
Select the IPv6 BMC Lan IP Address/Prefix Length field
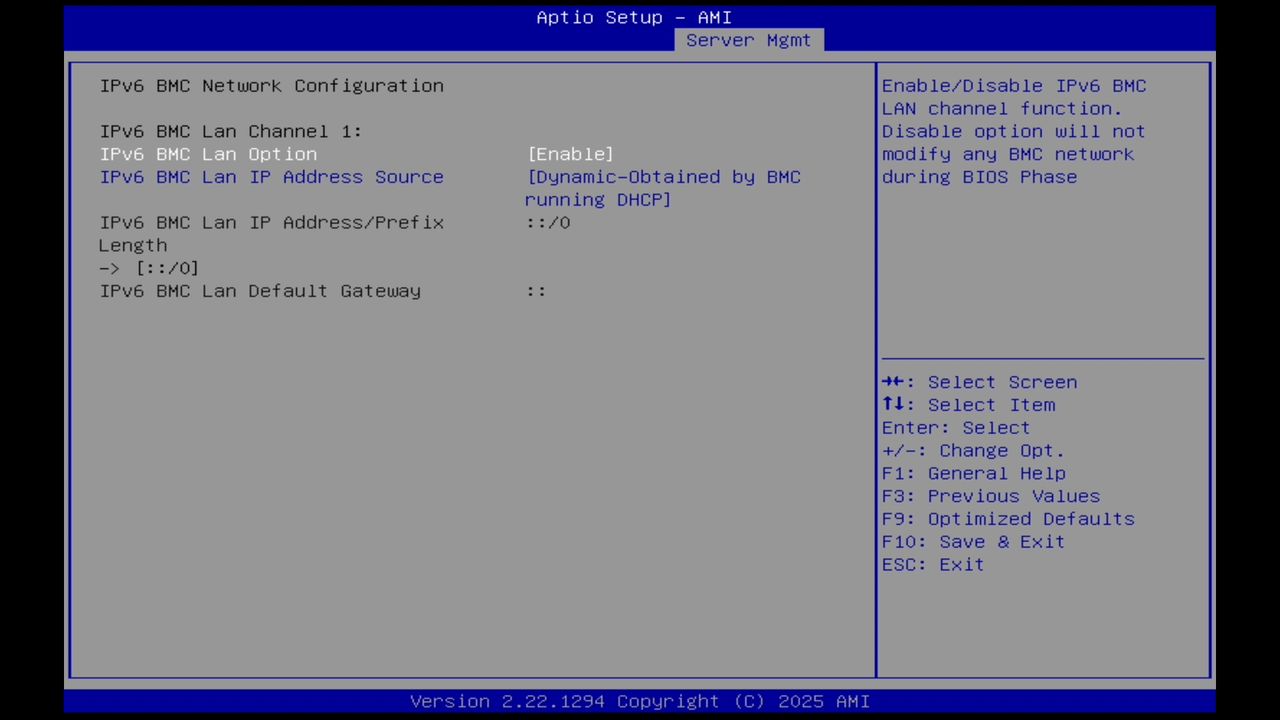coord(271,222)
